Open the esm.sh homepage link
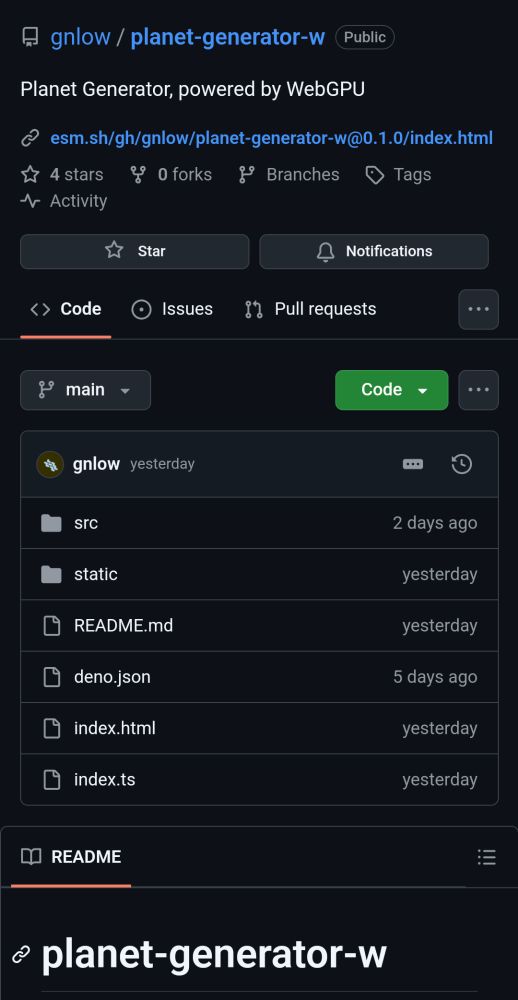This screenshot has width=518, height=1000. pos(271,138)
